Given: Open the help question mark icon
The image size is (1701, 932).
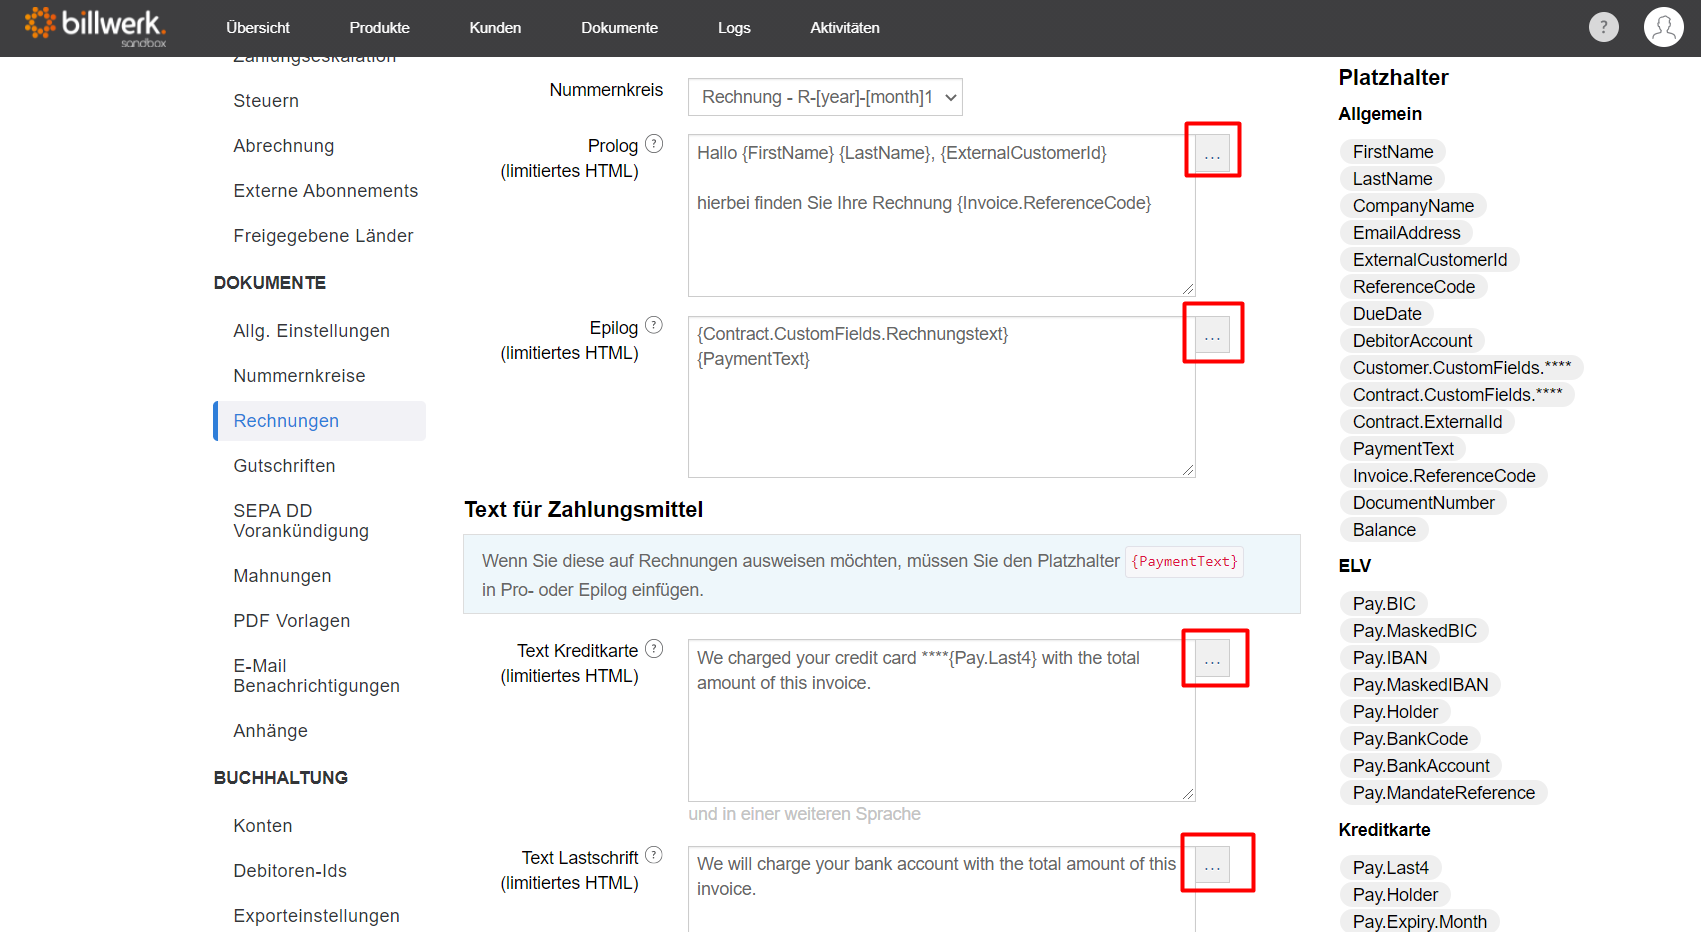Looking at the screenshot, I should tap(1604, 27).
